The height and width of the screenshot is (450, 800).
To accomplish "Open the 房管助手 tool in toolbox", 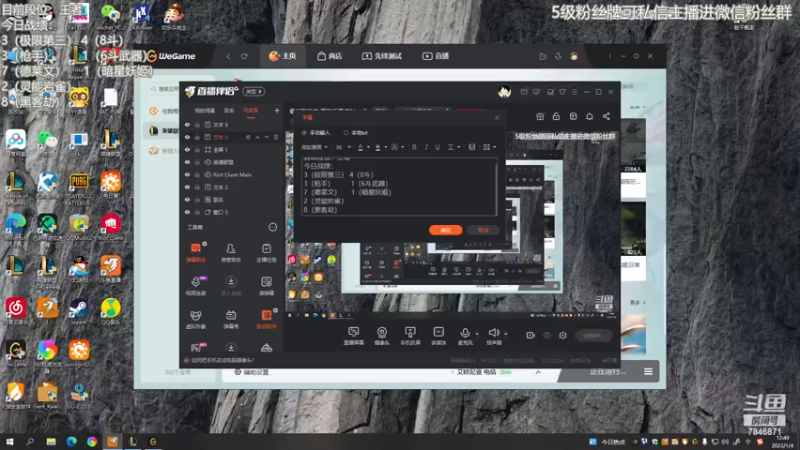I will 231,253.
